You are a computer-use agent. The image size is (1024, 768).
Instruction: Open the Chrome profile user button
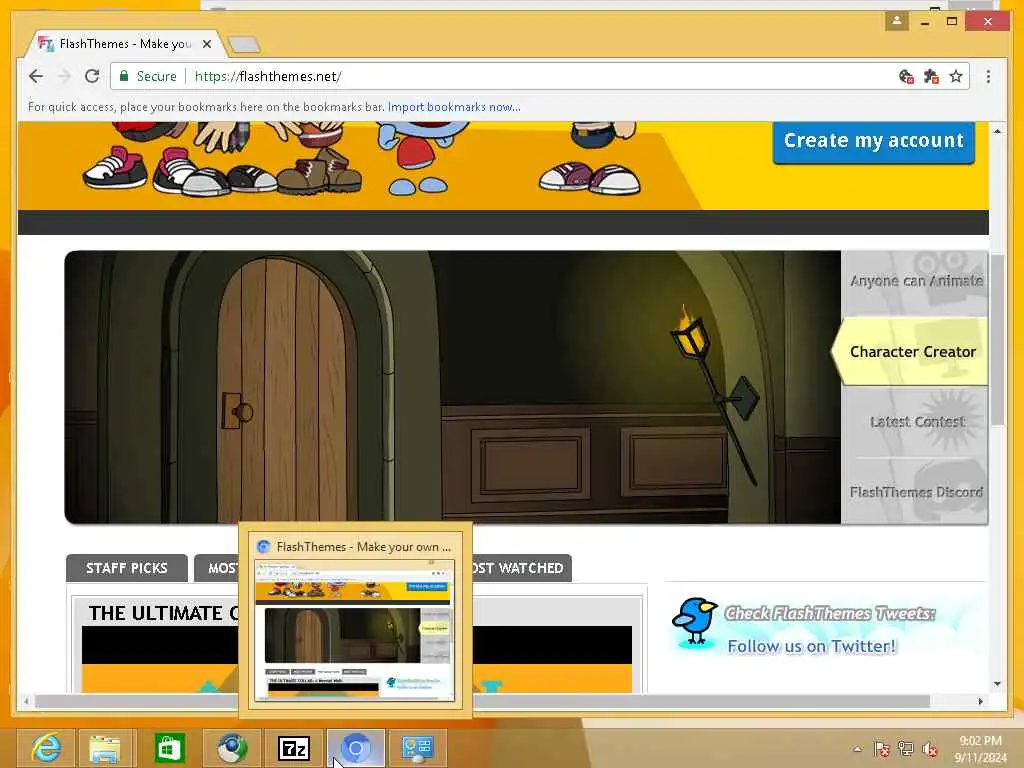pos(897,21)
